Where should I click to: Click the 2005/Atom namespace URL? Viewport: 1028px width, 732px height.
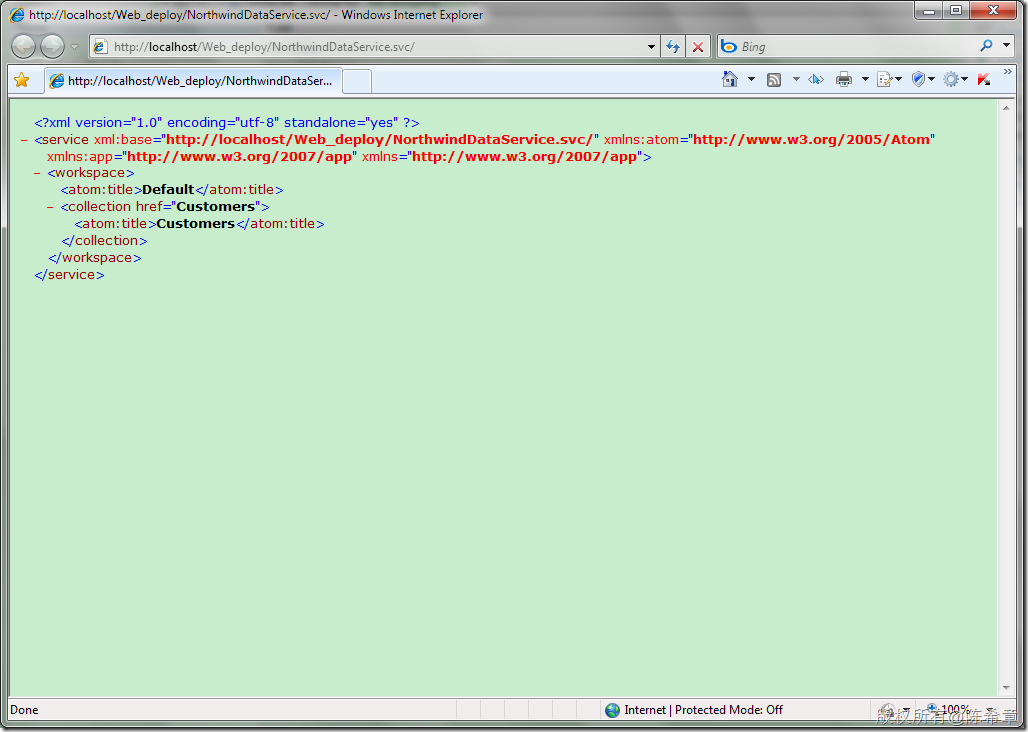tap(812, 140)
